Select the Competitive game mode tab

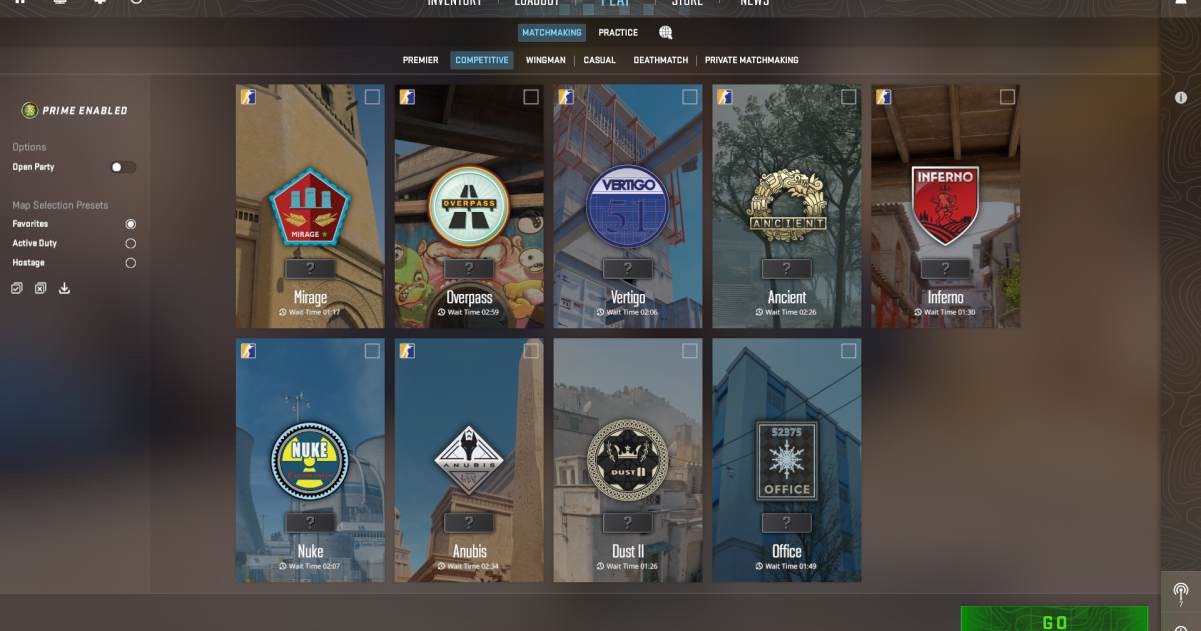click(481, 60)
